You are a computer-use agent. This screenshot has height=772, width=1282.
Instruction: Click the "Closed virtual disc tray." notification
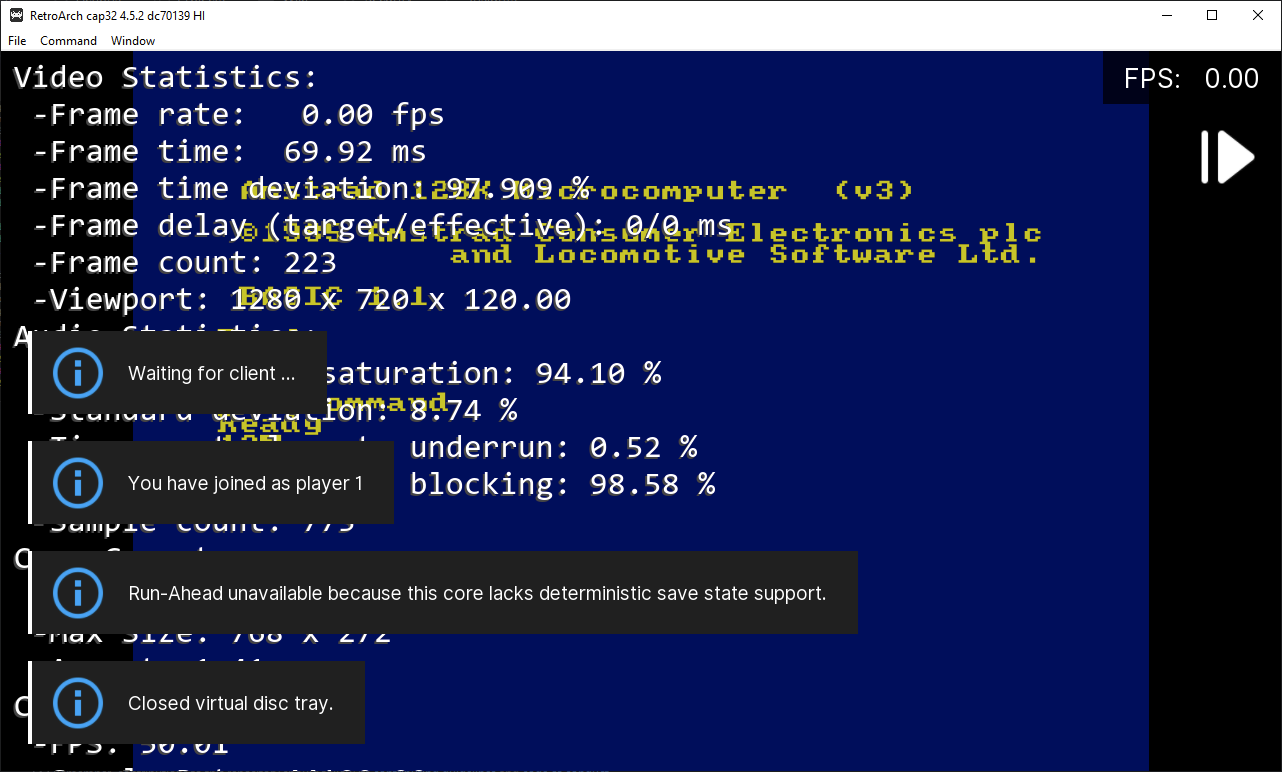coord(230,702)
